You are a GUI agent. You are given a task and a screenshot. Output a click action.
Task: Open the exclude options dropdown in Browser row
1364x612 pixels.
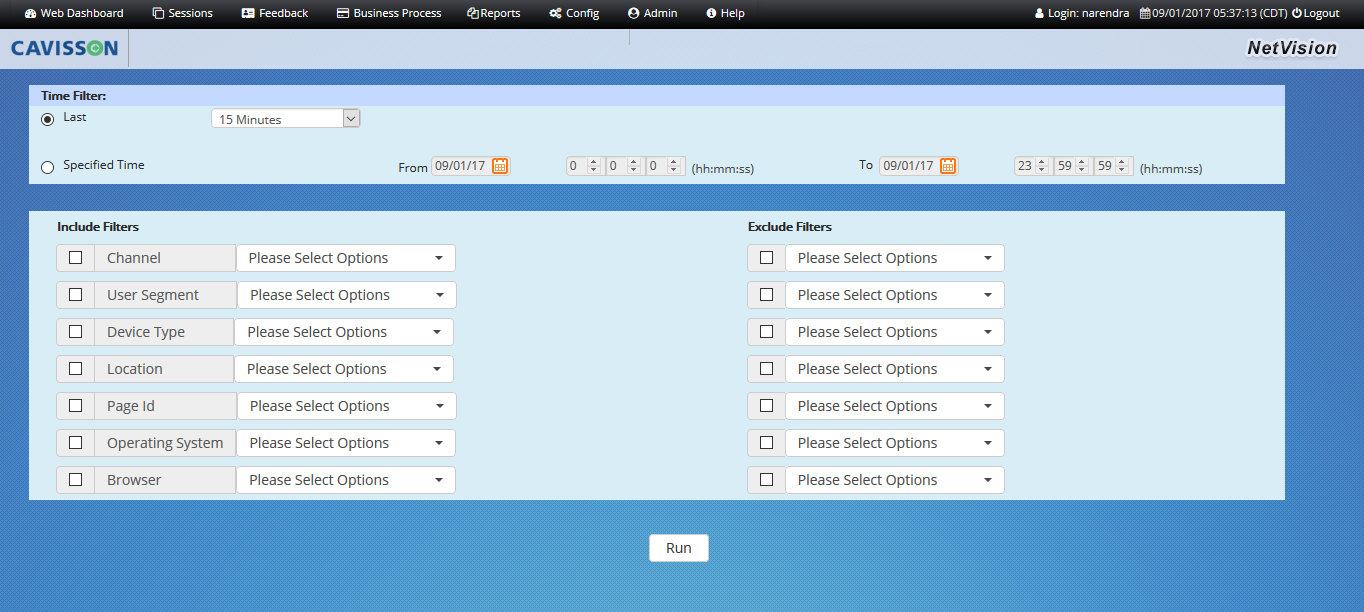(x=895, y=480)
